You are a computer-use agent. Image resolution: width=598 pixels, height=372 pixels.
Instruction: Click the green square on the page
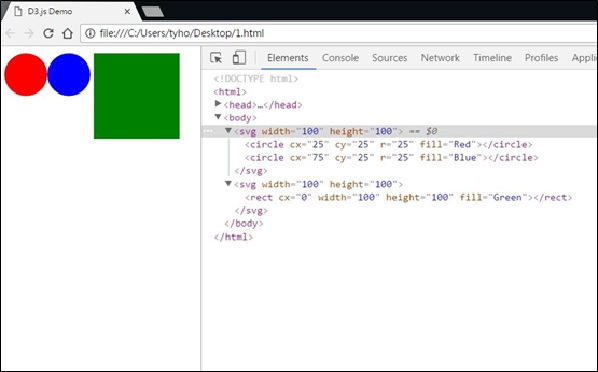click(x=137, y=96)
